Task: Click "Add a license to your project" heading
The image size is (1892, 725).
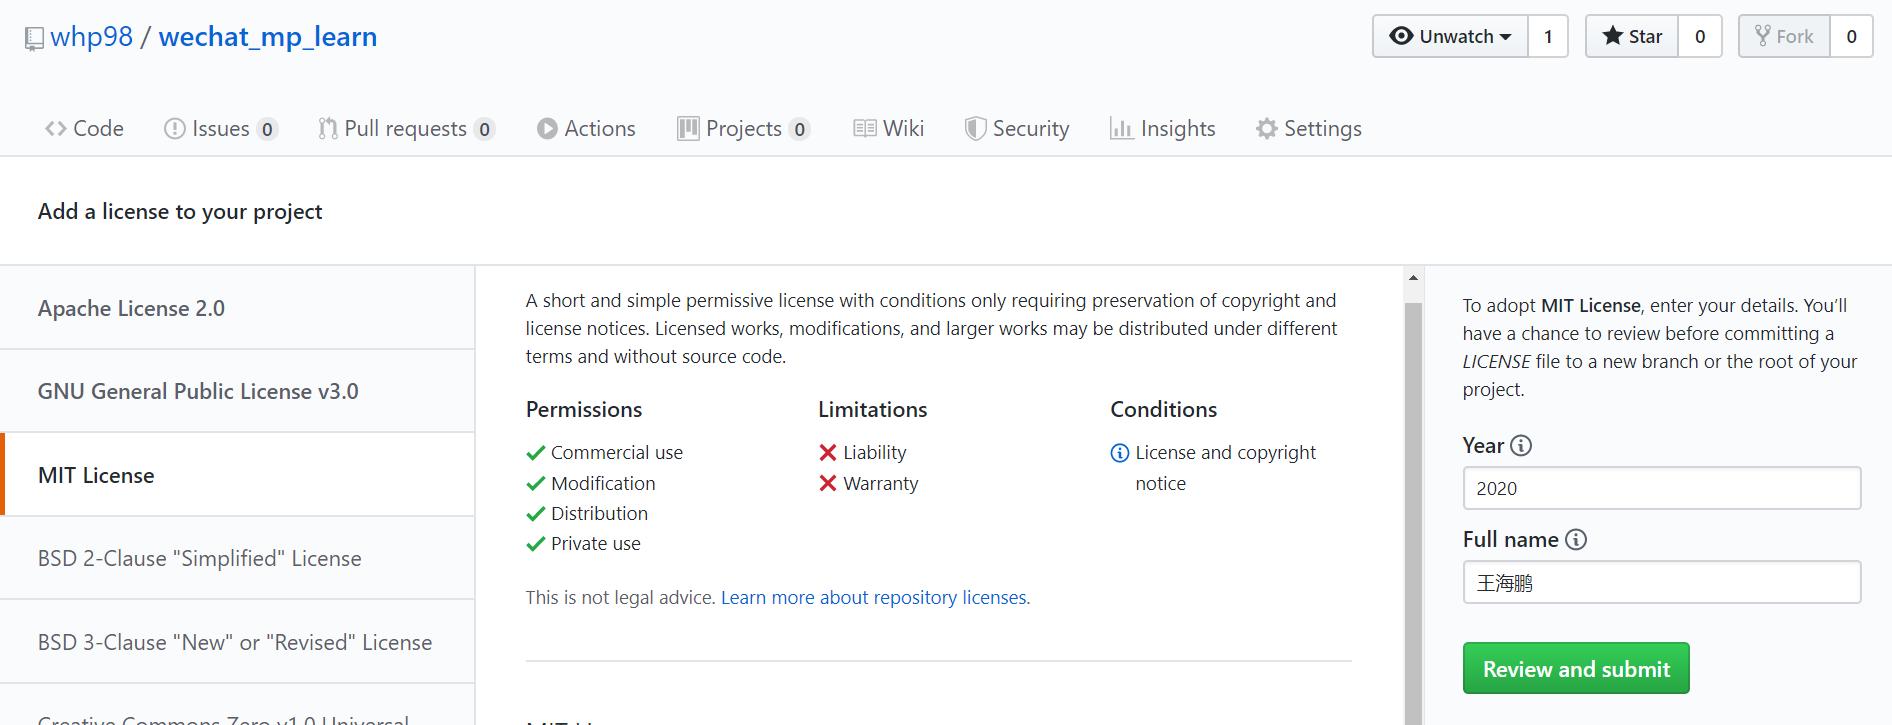Action: pos(180,211)
